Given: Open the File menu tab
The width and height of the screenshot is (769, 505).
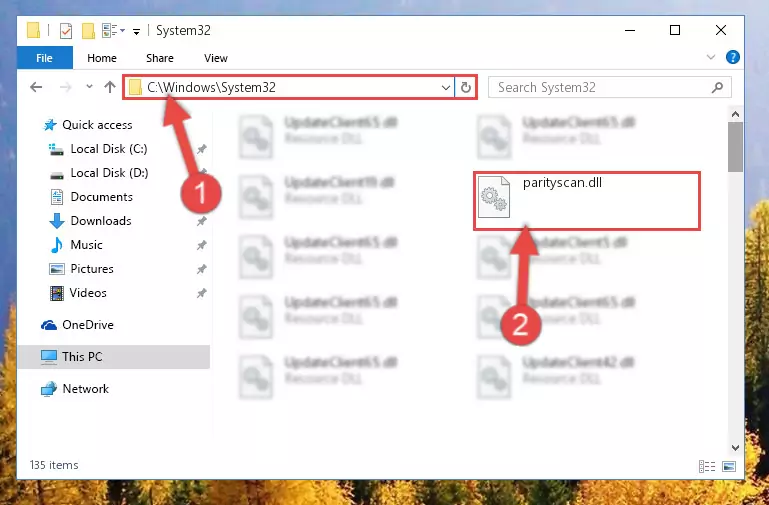Looking at the screenshot, I should point(45,58).
